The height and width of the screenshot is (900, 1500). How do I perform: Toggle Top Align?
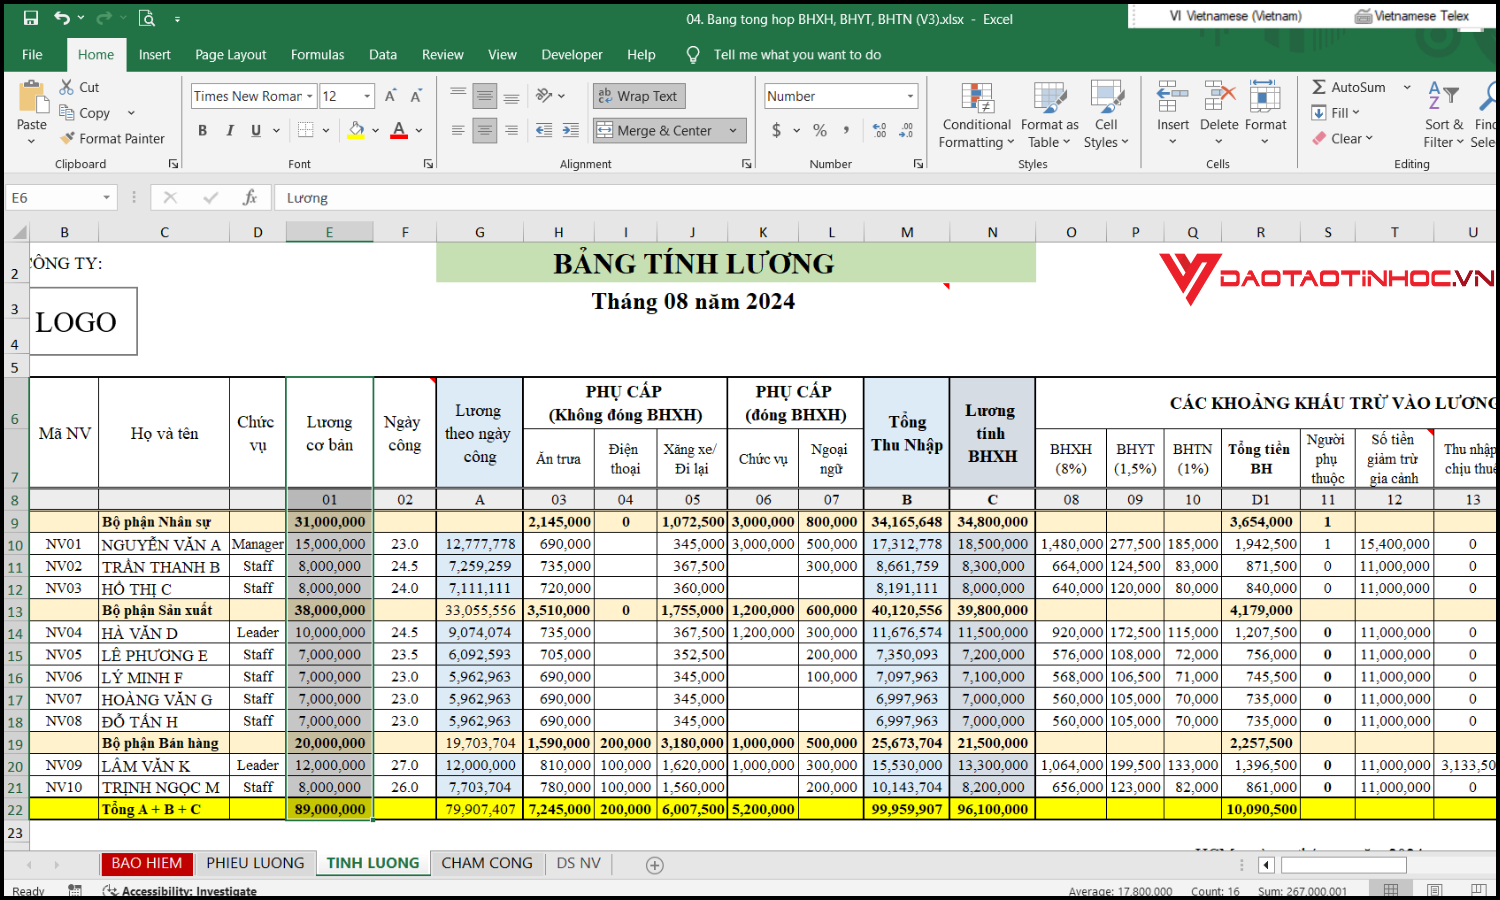[458, 96]
